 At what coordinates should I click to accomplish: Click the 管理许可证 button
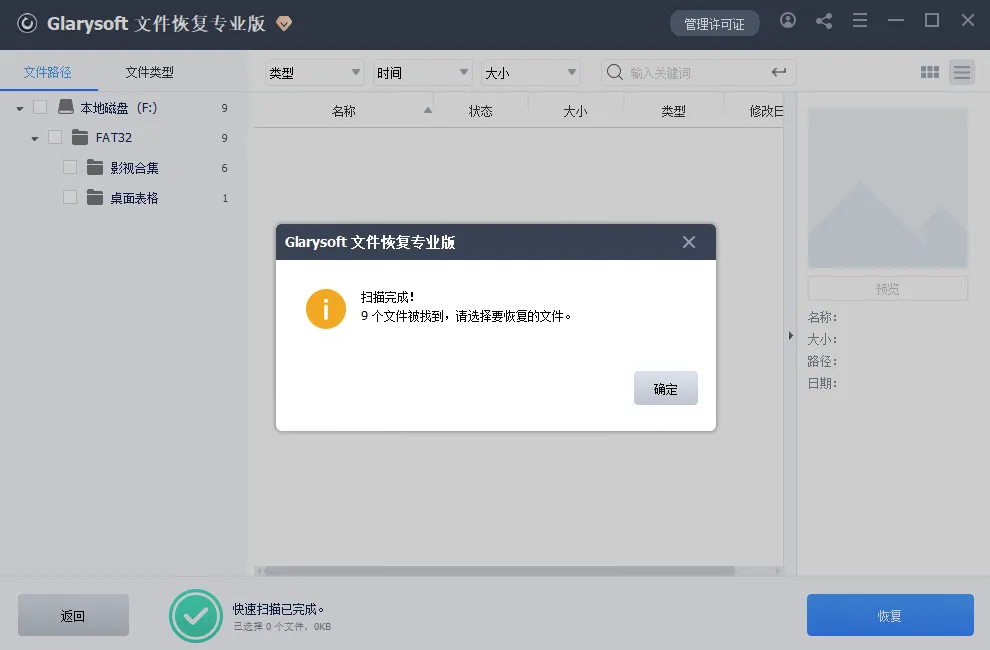click(714, 24)
